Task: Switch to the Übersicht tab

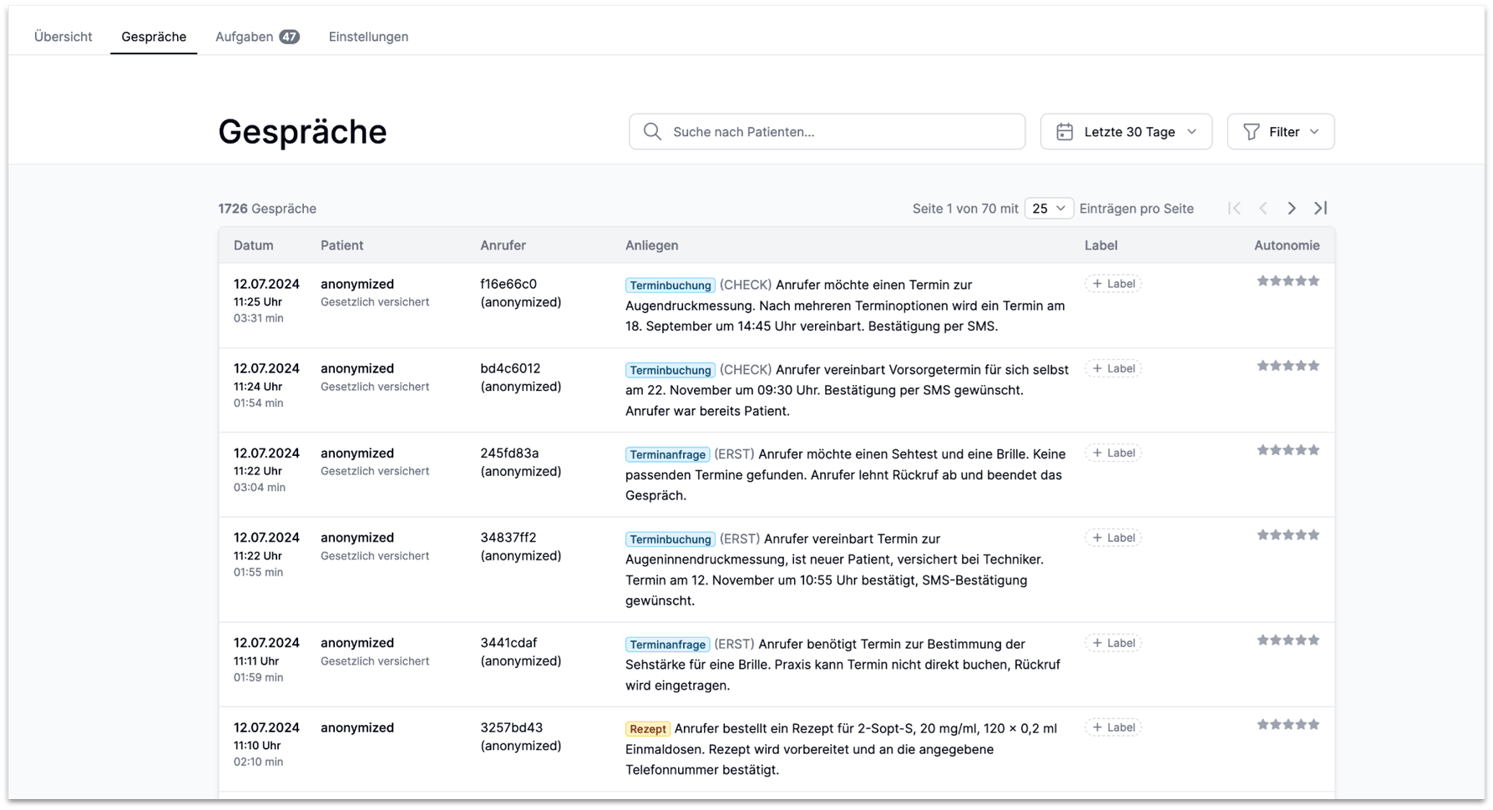Action: pyautogui.click(x=63, y=36)
